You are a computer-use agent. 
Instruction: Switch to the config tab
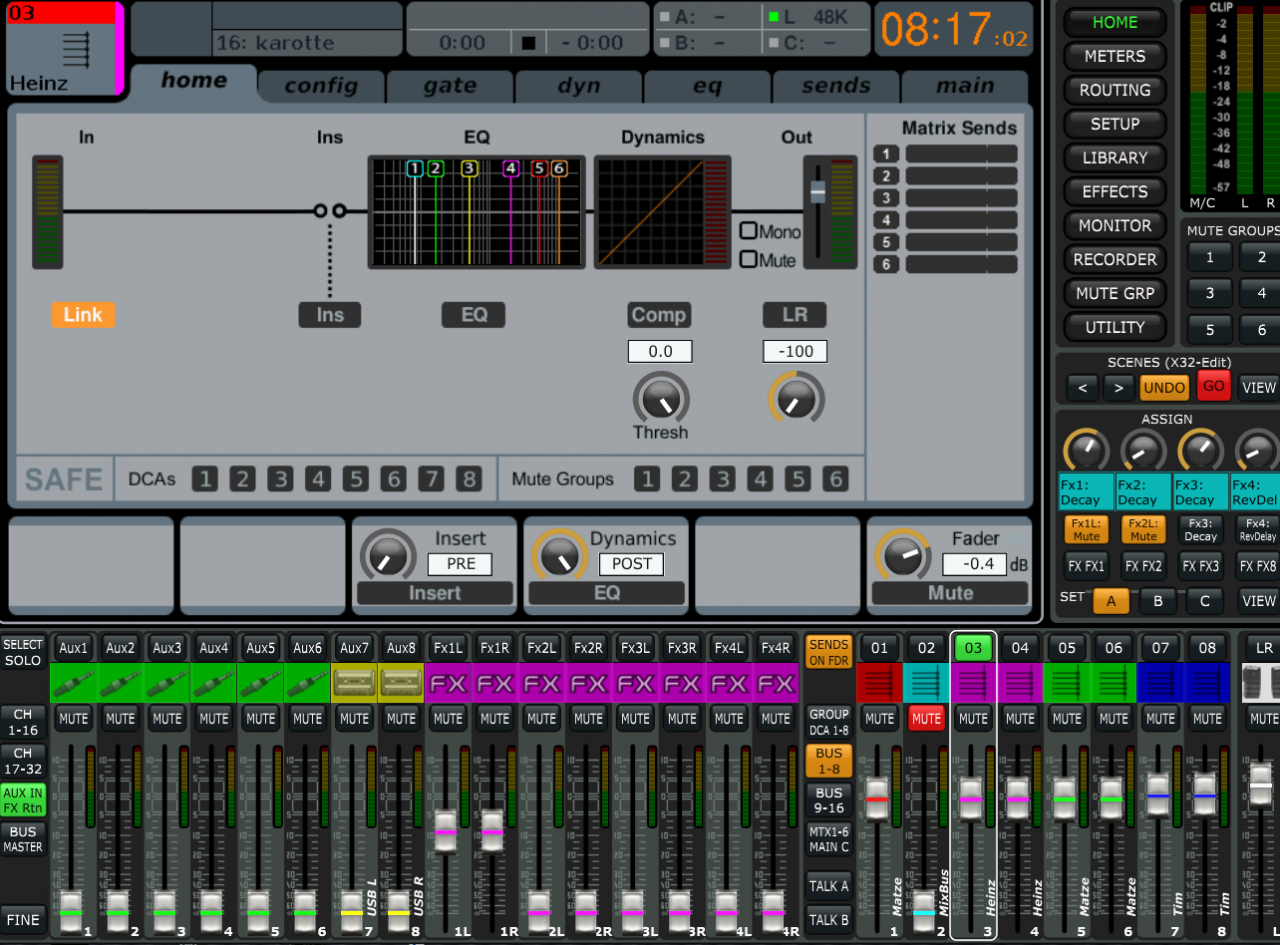321,86
